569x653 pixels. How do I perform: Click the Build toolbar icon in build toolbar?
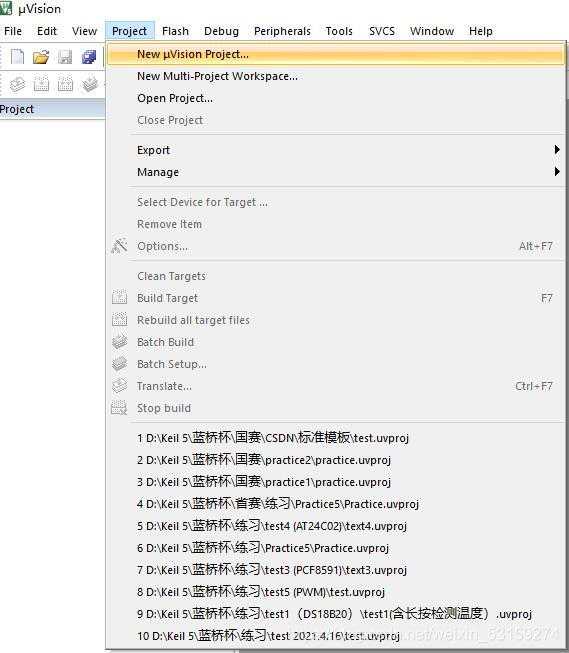(x=41, y=85)
